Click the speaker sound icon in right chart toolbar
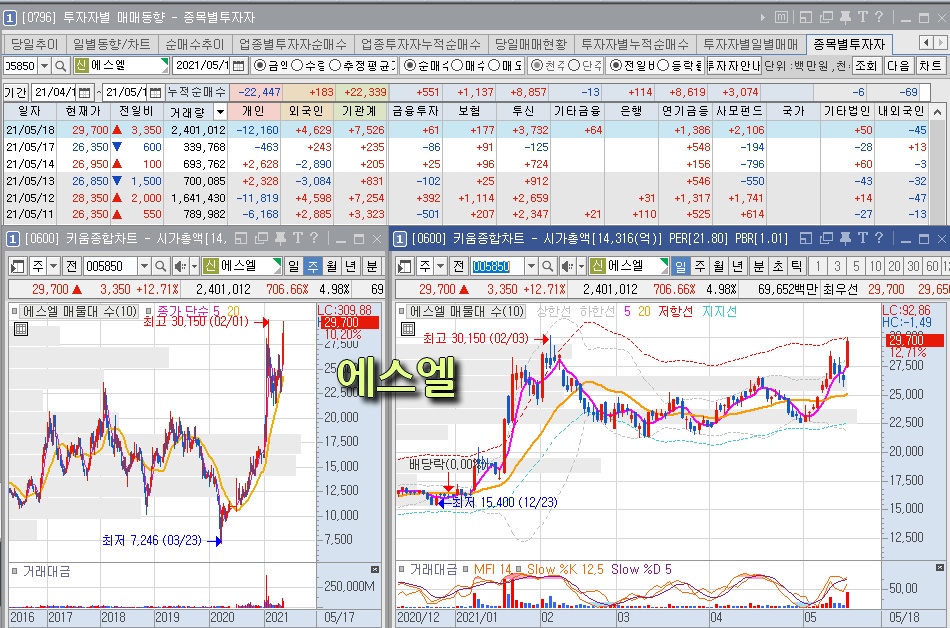Screen dimensions: 950x628 567,266
